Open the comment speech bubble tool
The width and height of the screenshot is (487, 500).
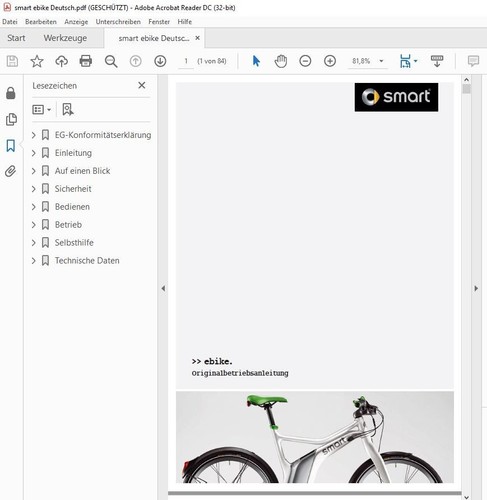pyautogui.click(x=473, y=61)
